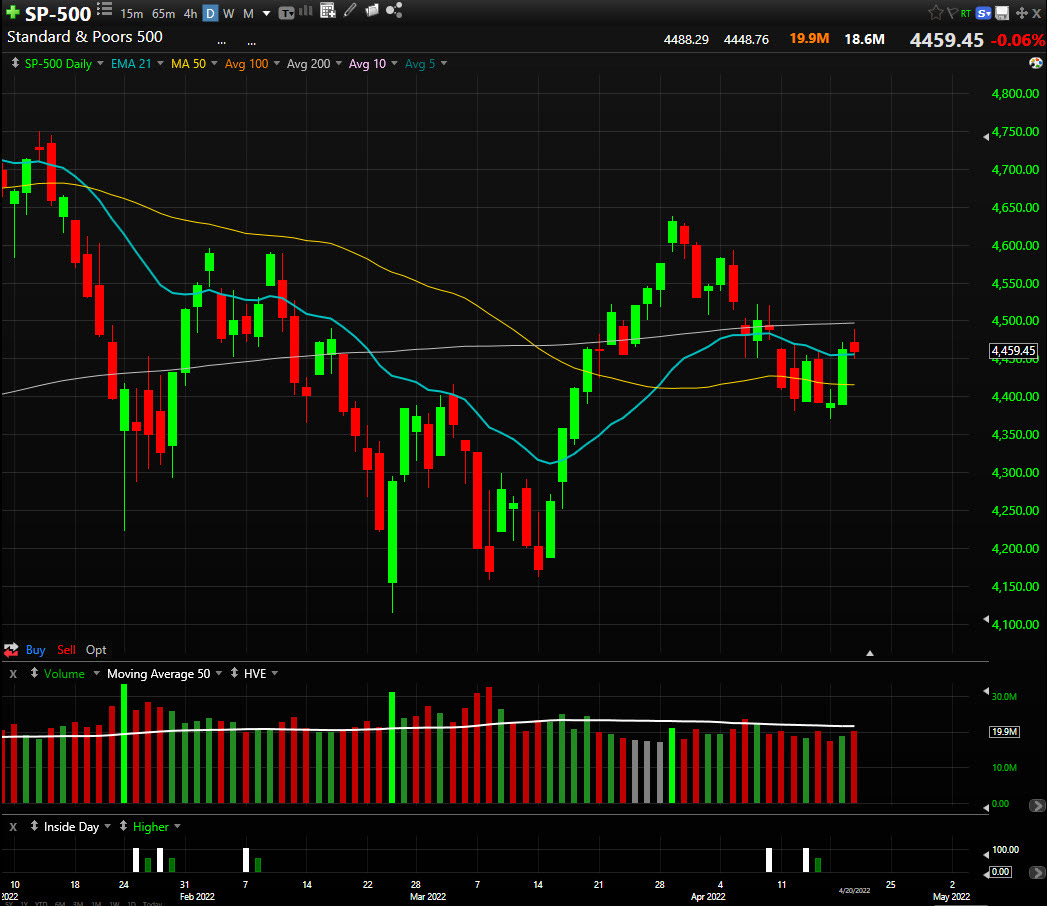Open the watchlist bullet-list icon beside SP-500
The width and height of the screenshot is (1047, 906).
[104, 9]
